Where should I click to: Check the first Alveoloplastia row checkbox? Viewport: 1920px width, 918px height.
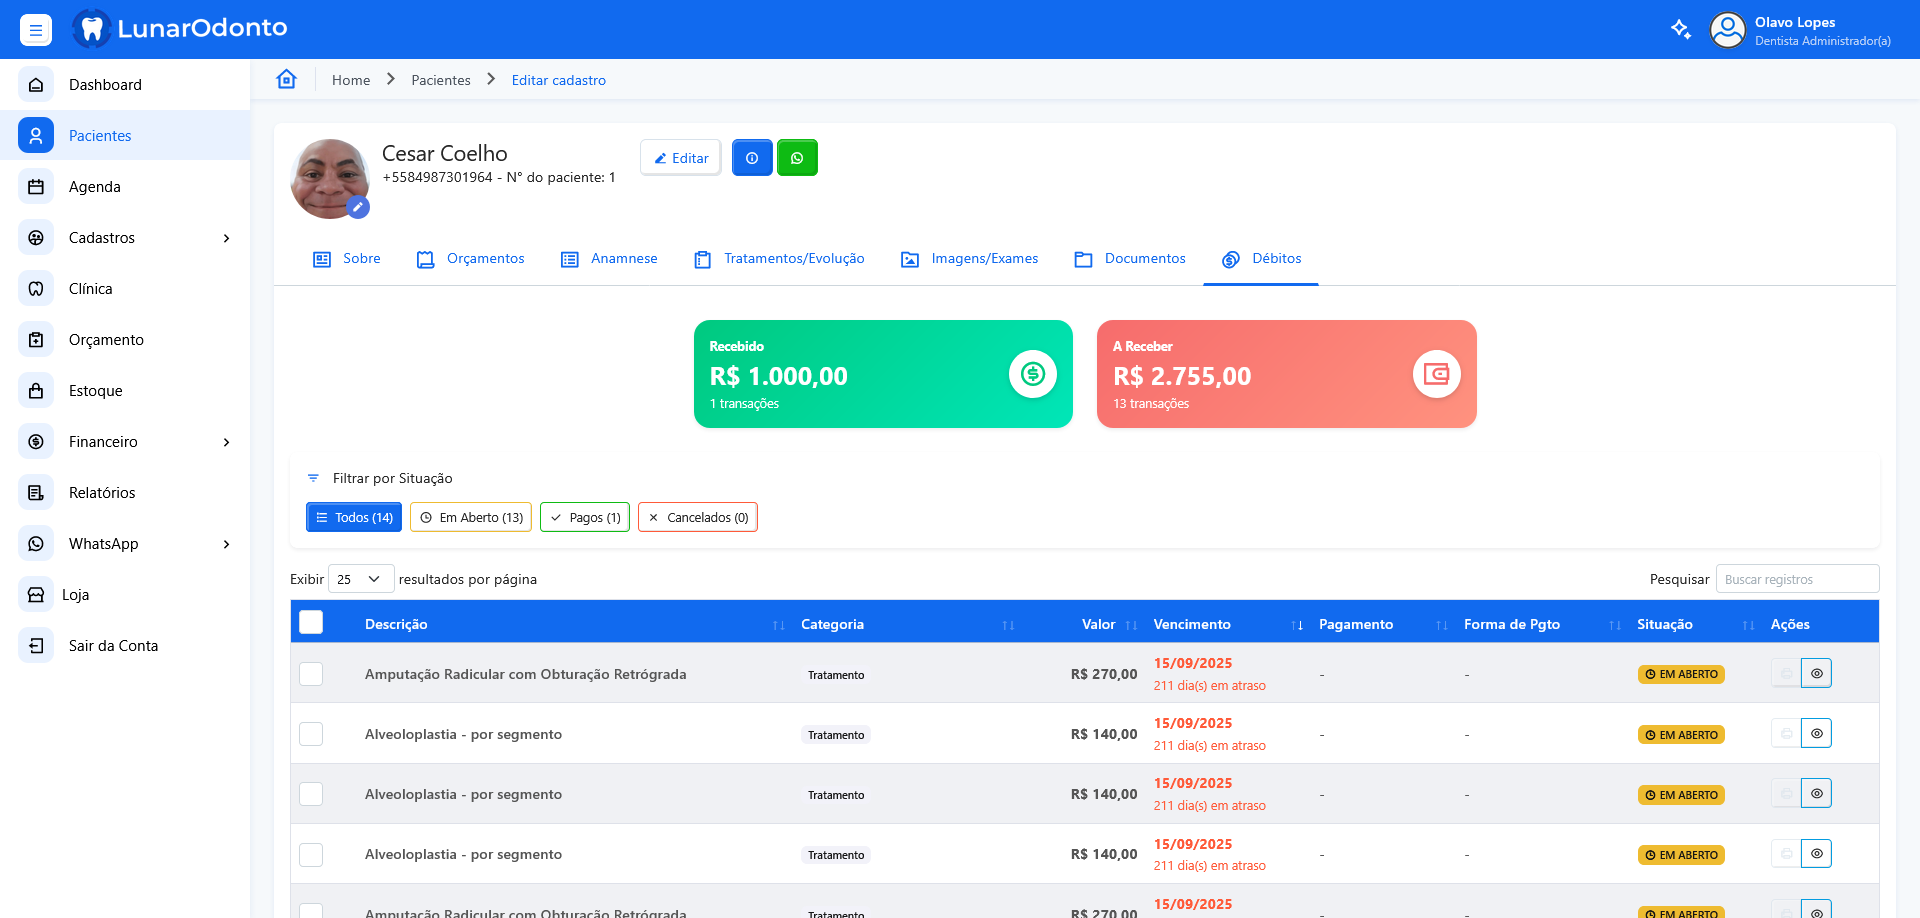pyautogui.click(x=312, y=734)
